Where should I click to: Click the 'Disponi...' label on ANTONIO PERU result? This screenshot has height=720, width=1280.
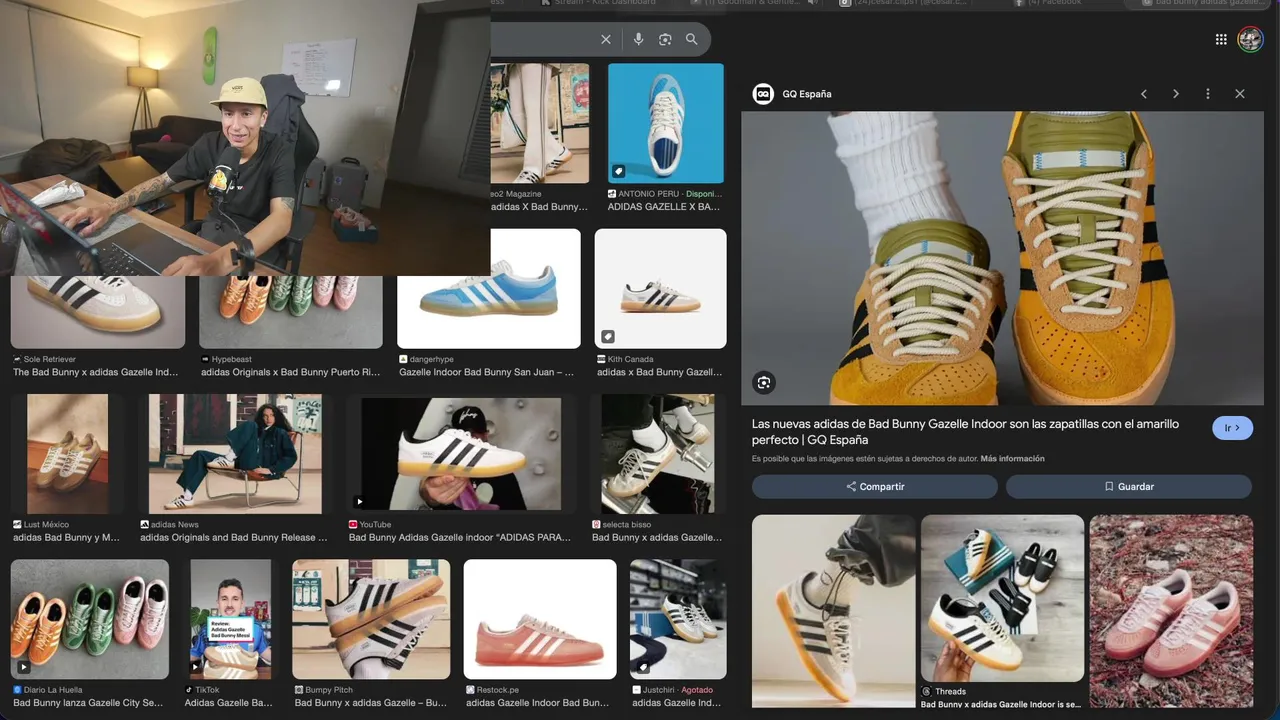[705, 194]
